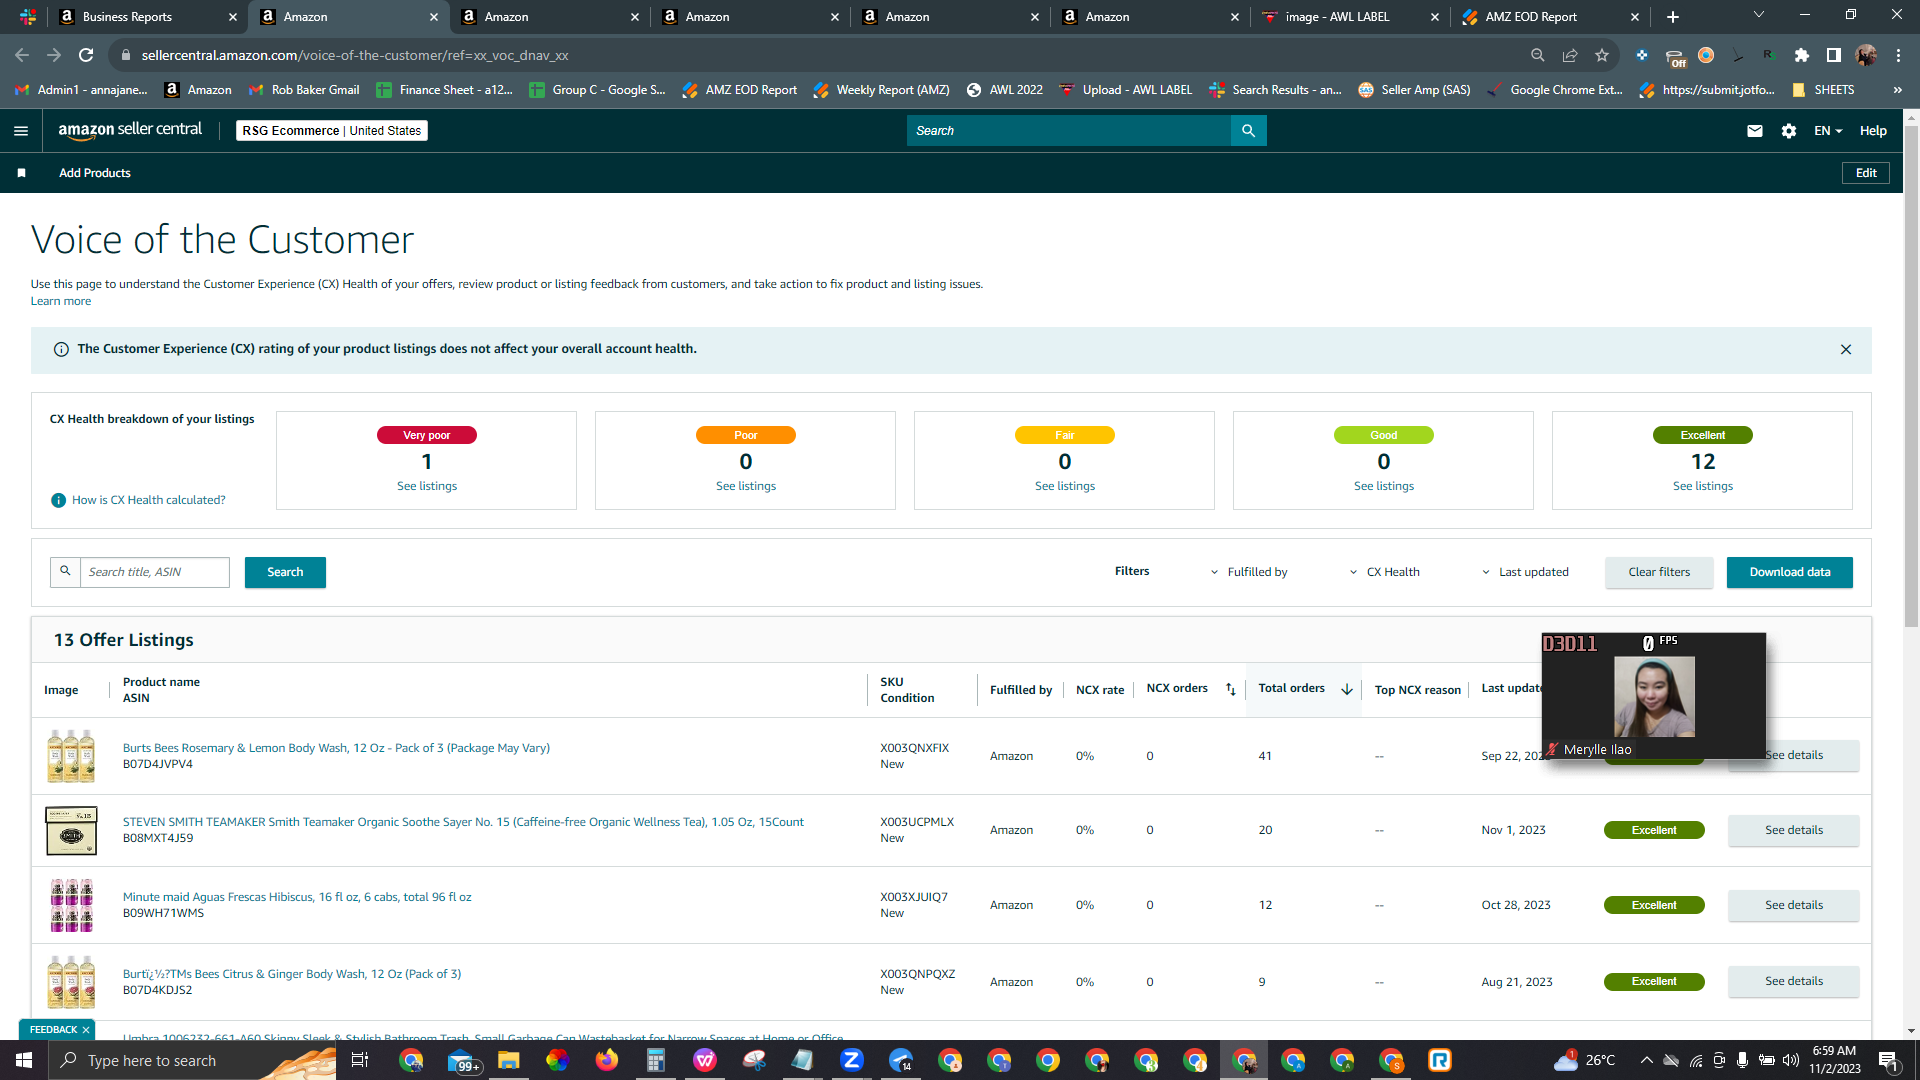Image resolution: width=1920 pixels, height=1080 pixels.
Task: Show hidden system tray icons
Action: (1646, 1060)
